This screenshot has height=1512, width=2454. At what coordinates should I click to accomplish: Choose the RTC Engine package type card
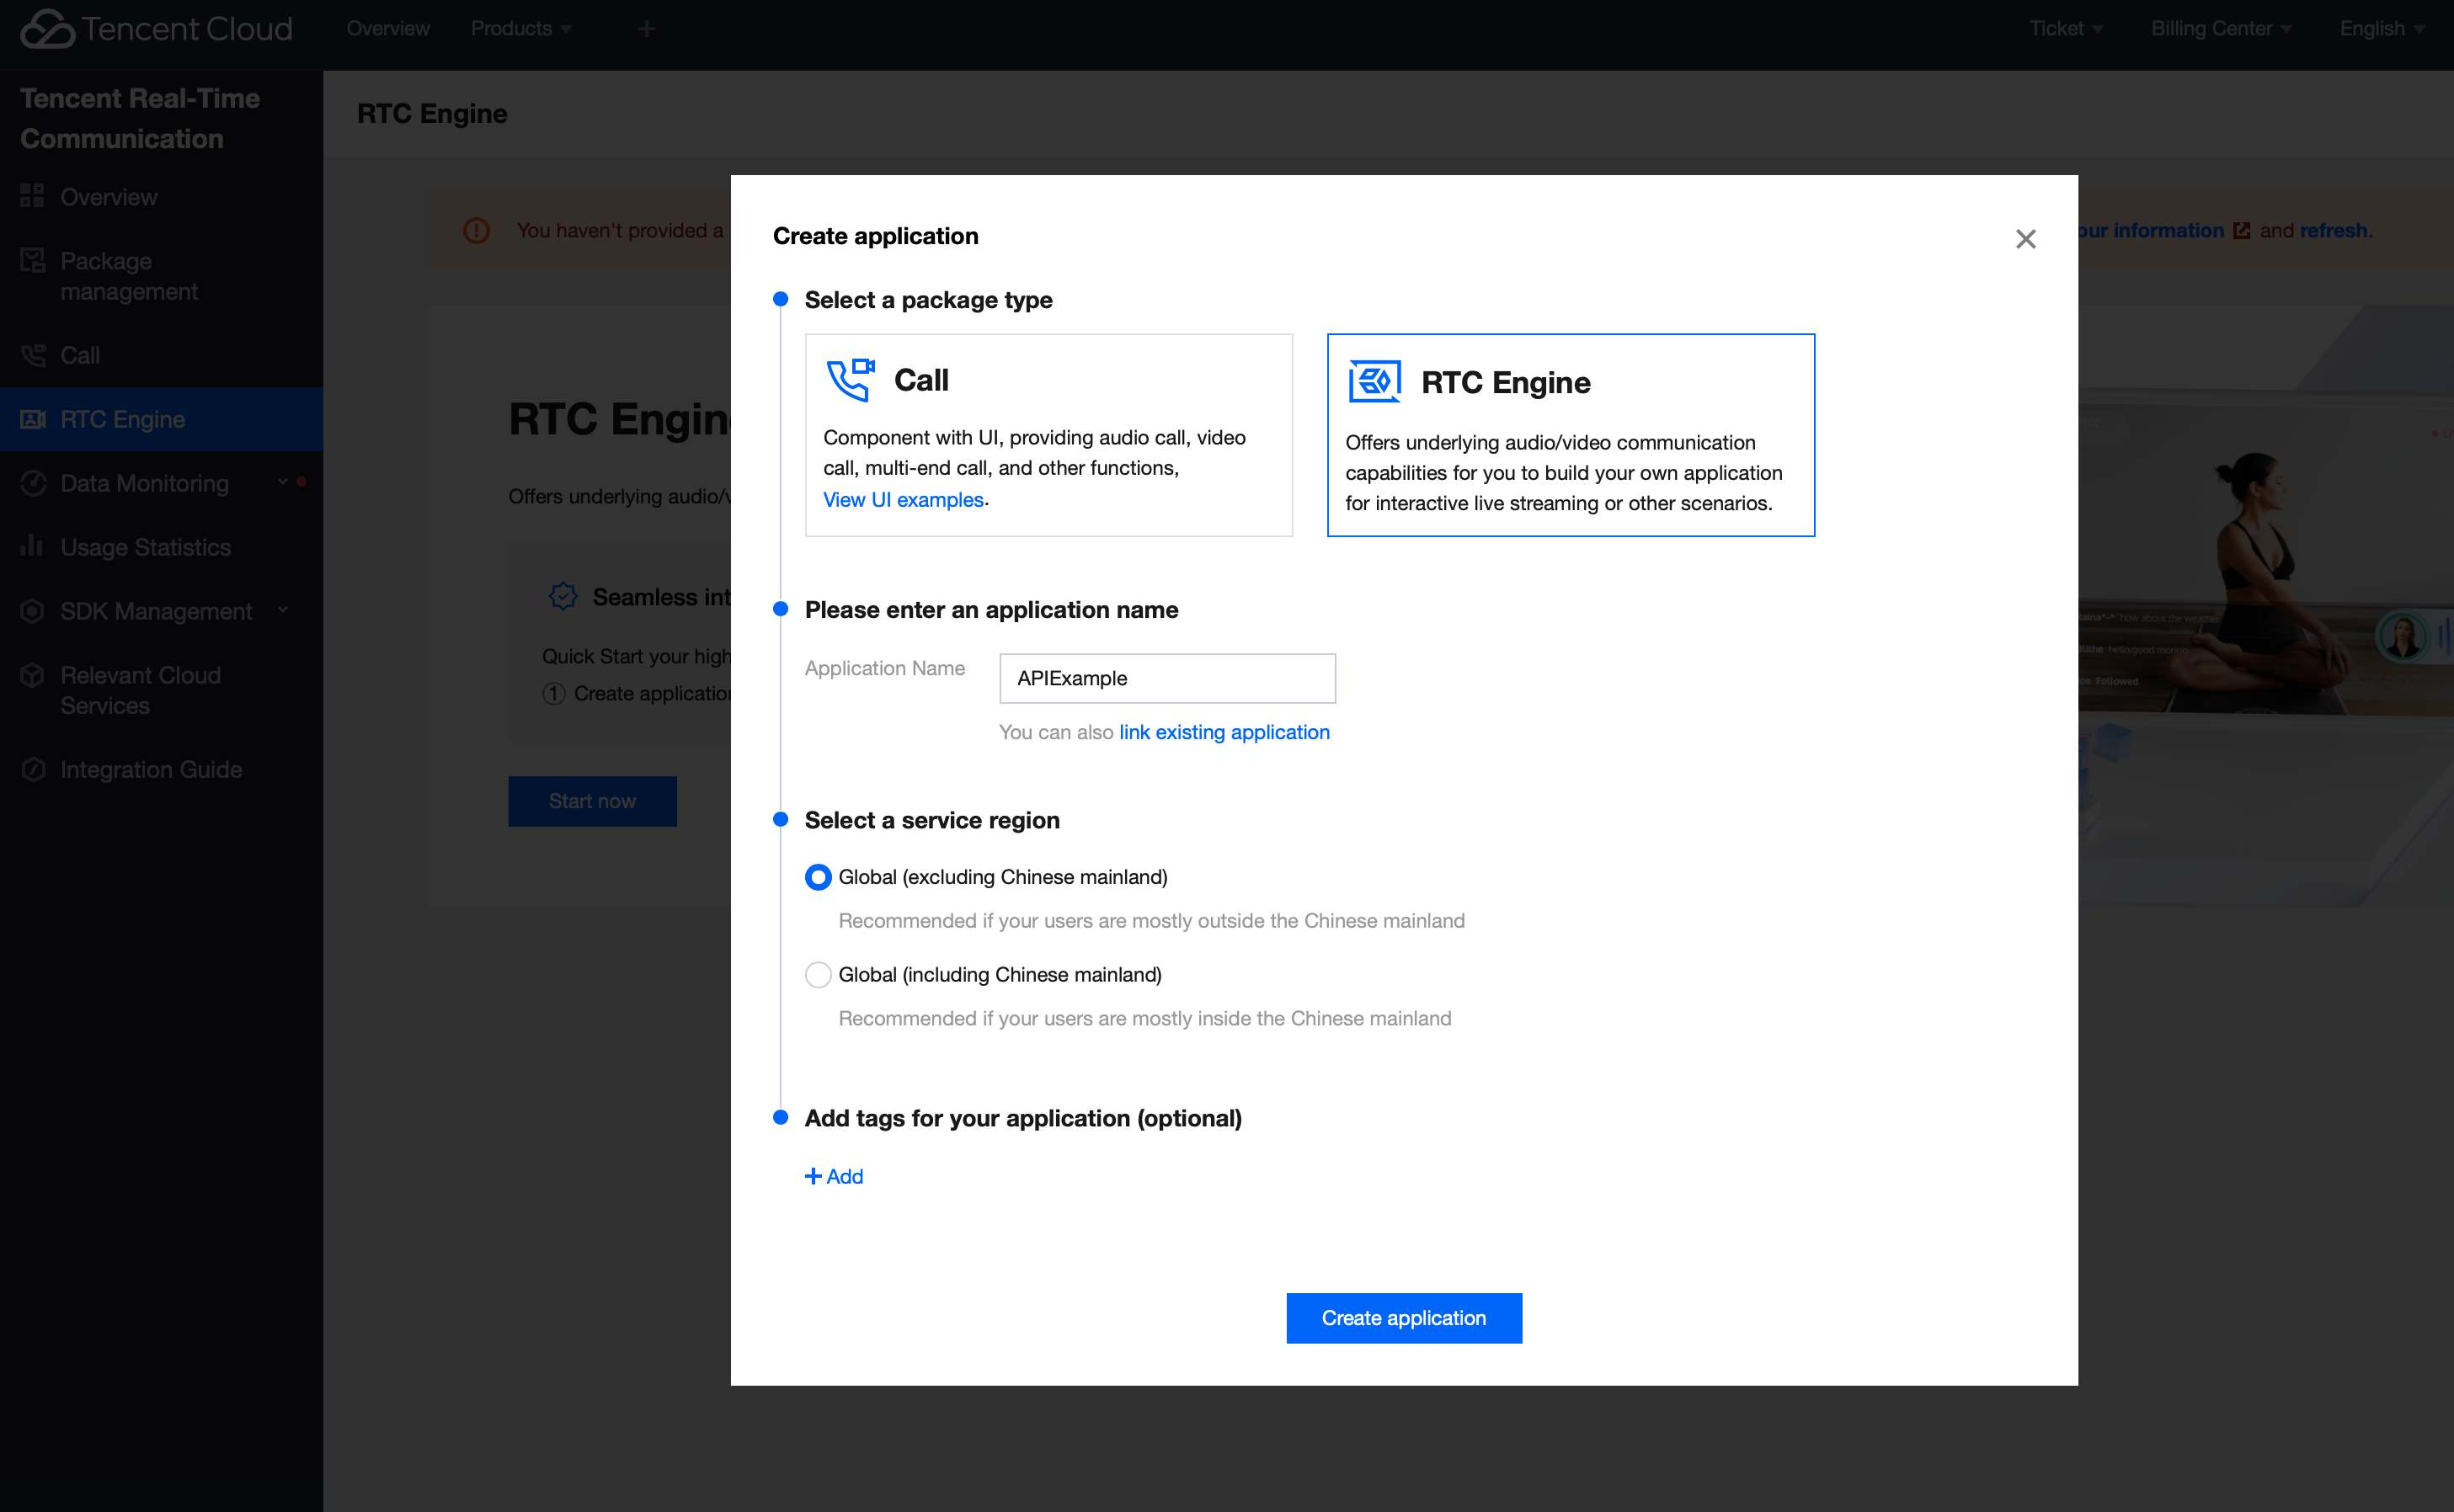click(x=1570, y=435)
